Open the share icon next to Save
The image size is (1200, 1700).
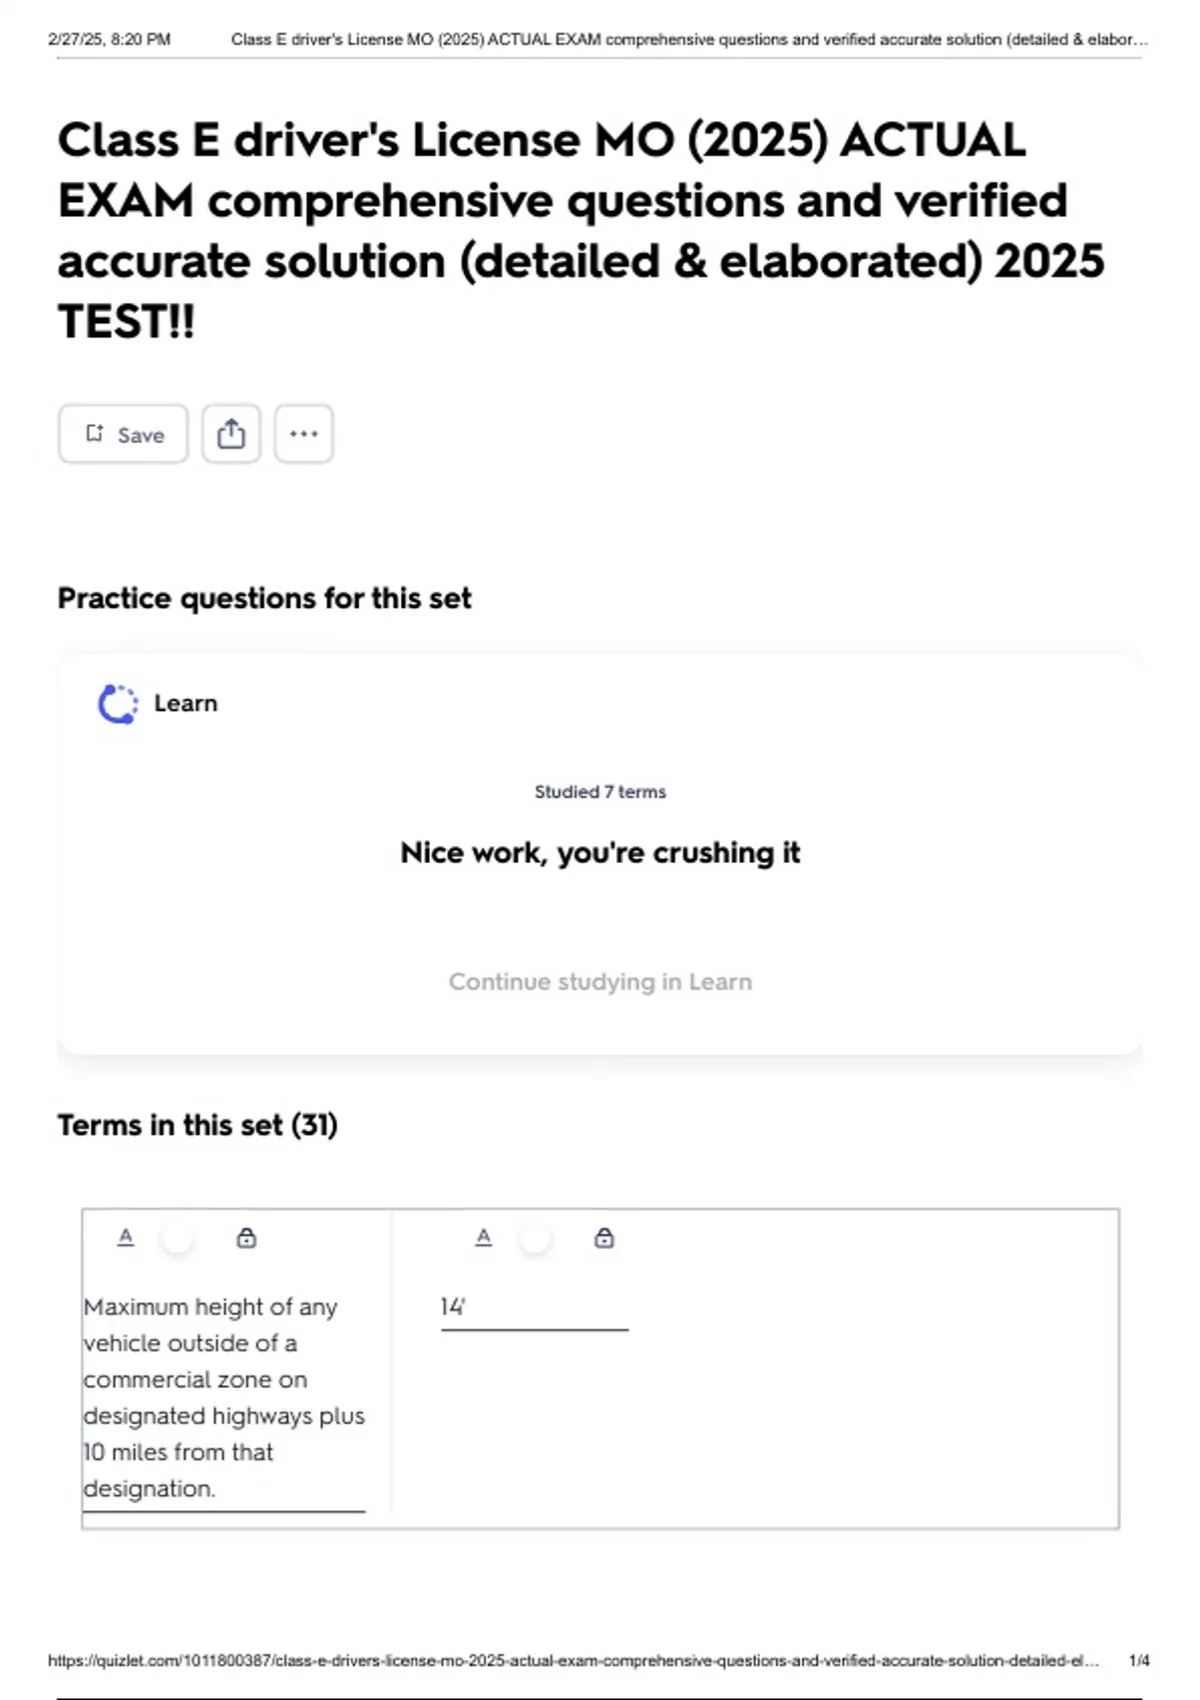coord(231,434)
